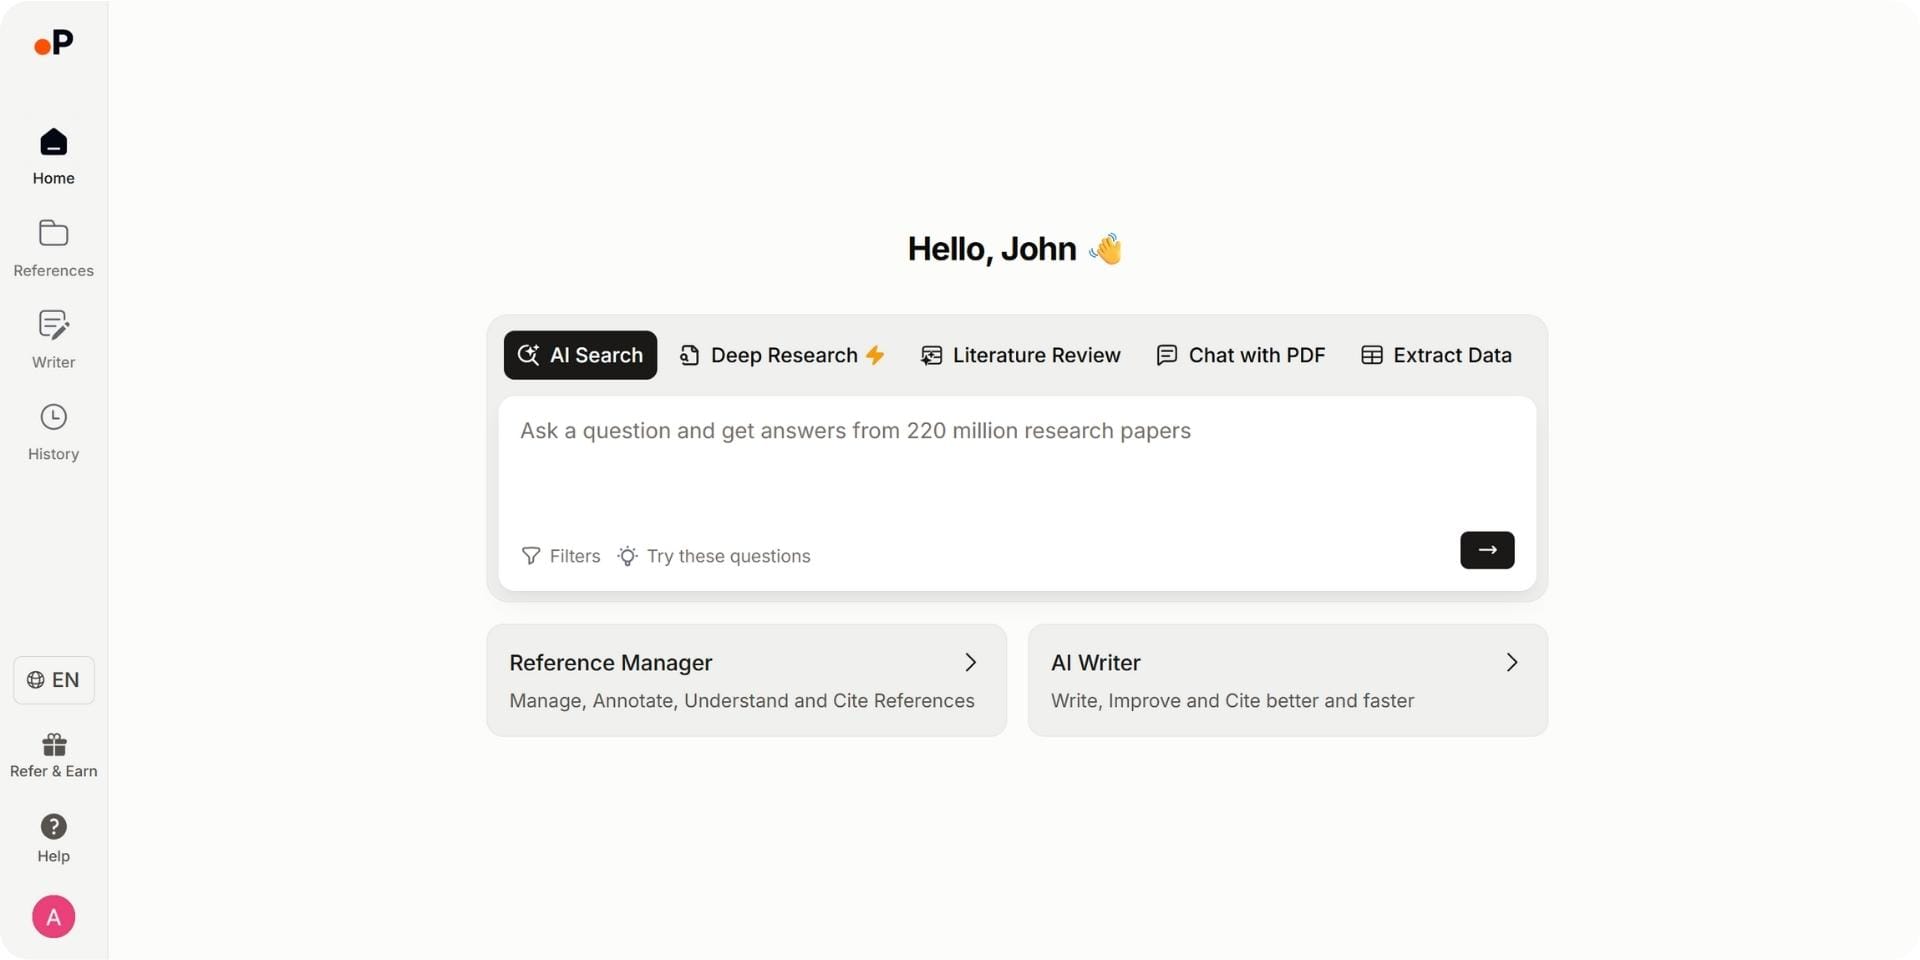Enable AI Search mode
This screenshot has height=960, width=1920.
580,355
